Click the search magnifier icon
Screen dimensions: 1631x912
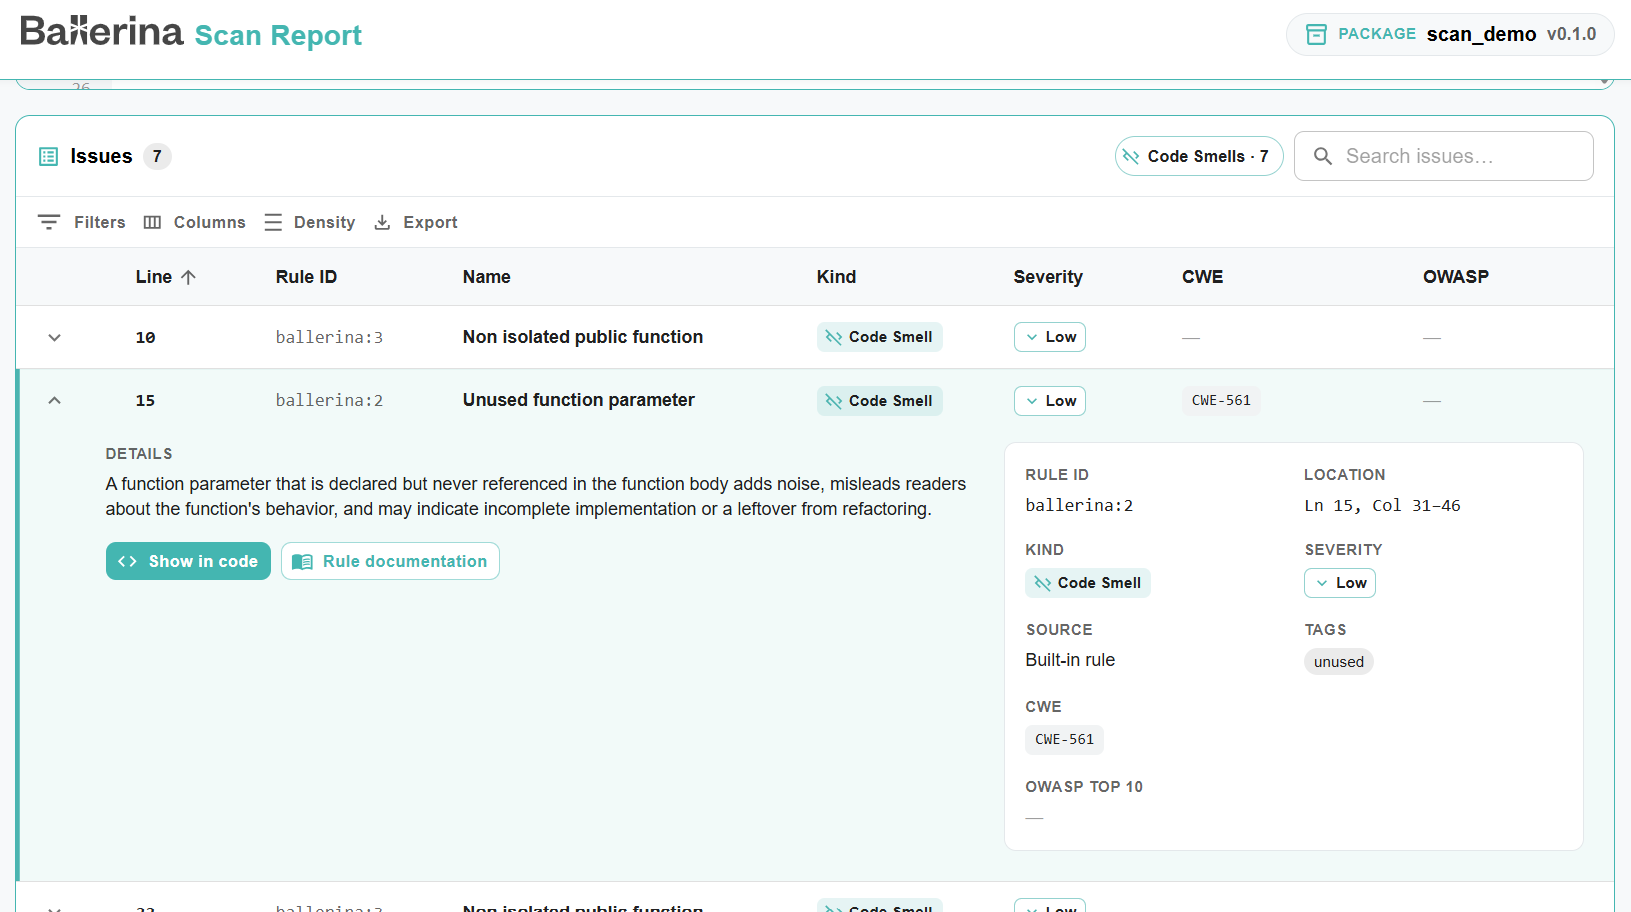pos(1322,156)
